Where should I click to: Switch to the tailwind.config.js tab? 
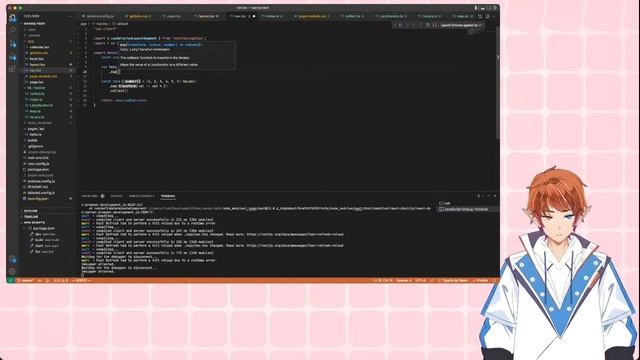click(x=99, y=16)
